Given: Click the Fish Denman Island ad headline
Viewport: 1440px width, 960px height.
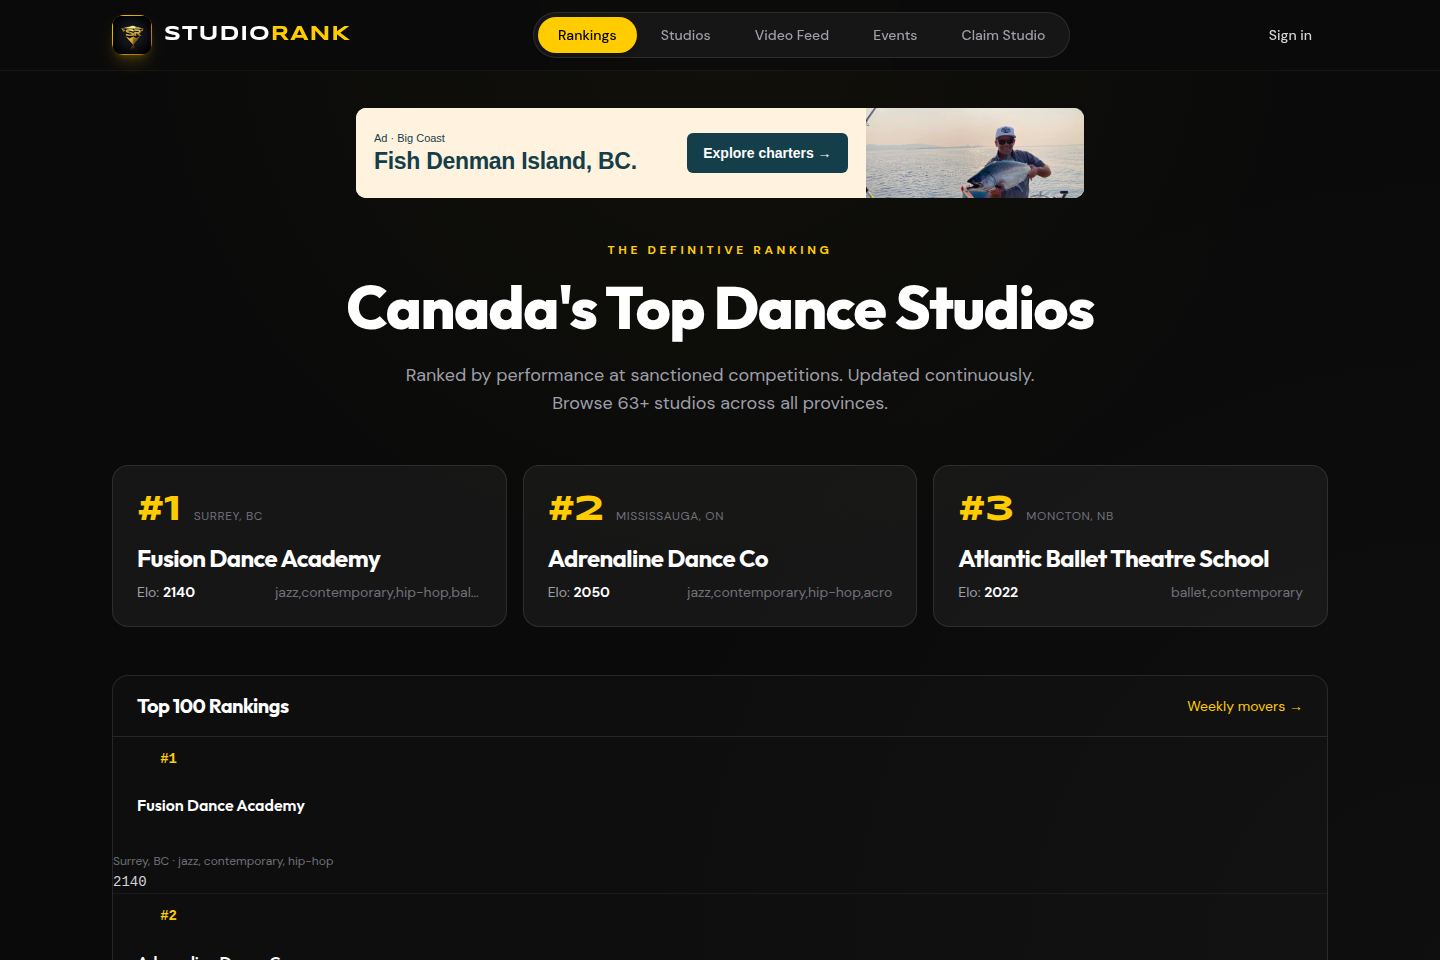Looking at the screenshot, I should (505, 161).
